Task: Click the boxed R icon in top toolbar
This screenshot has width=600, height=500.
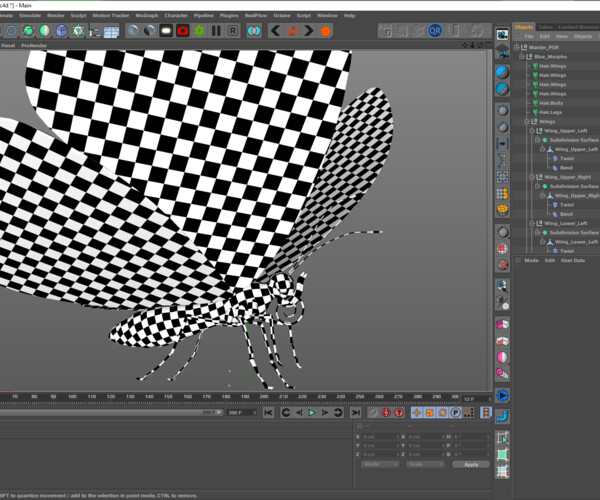Action: pyautogui.click(x=233, y=31)
